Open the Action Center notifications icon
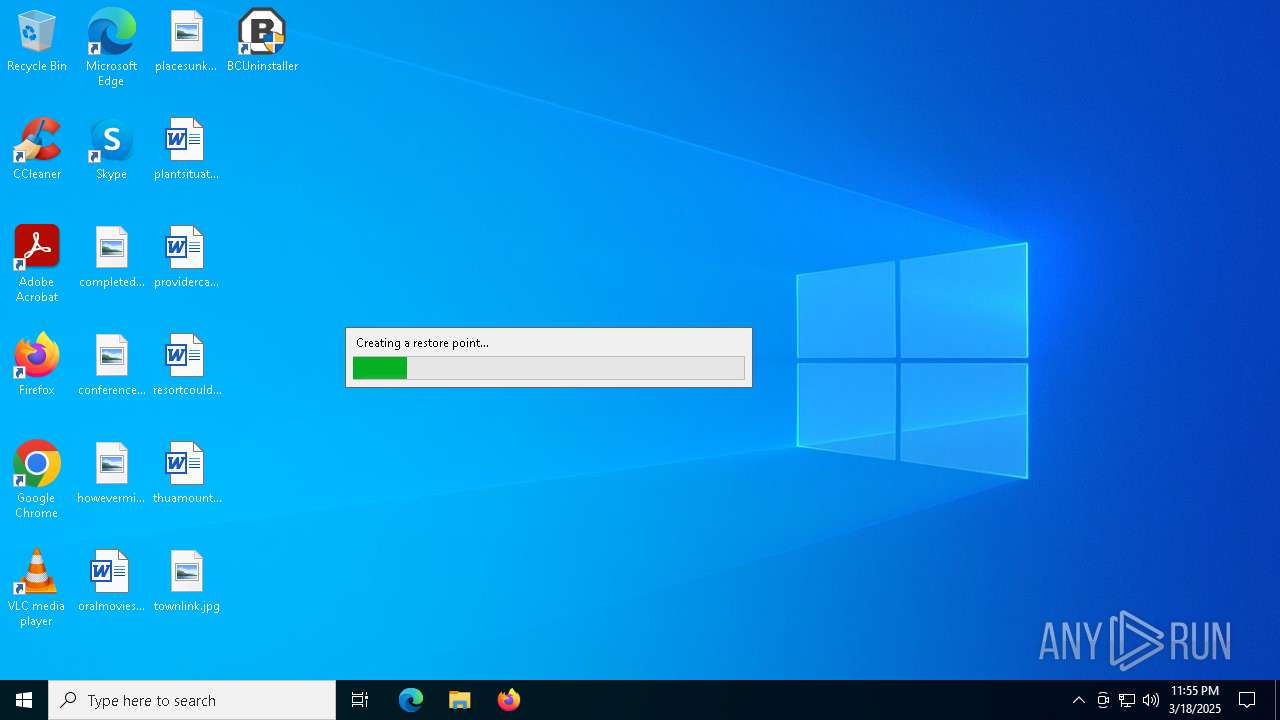The height and width of the screenshot is (720, 1280). (1247, 700)
